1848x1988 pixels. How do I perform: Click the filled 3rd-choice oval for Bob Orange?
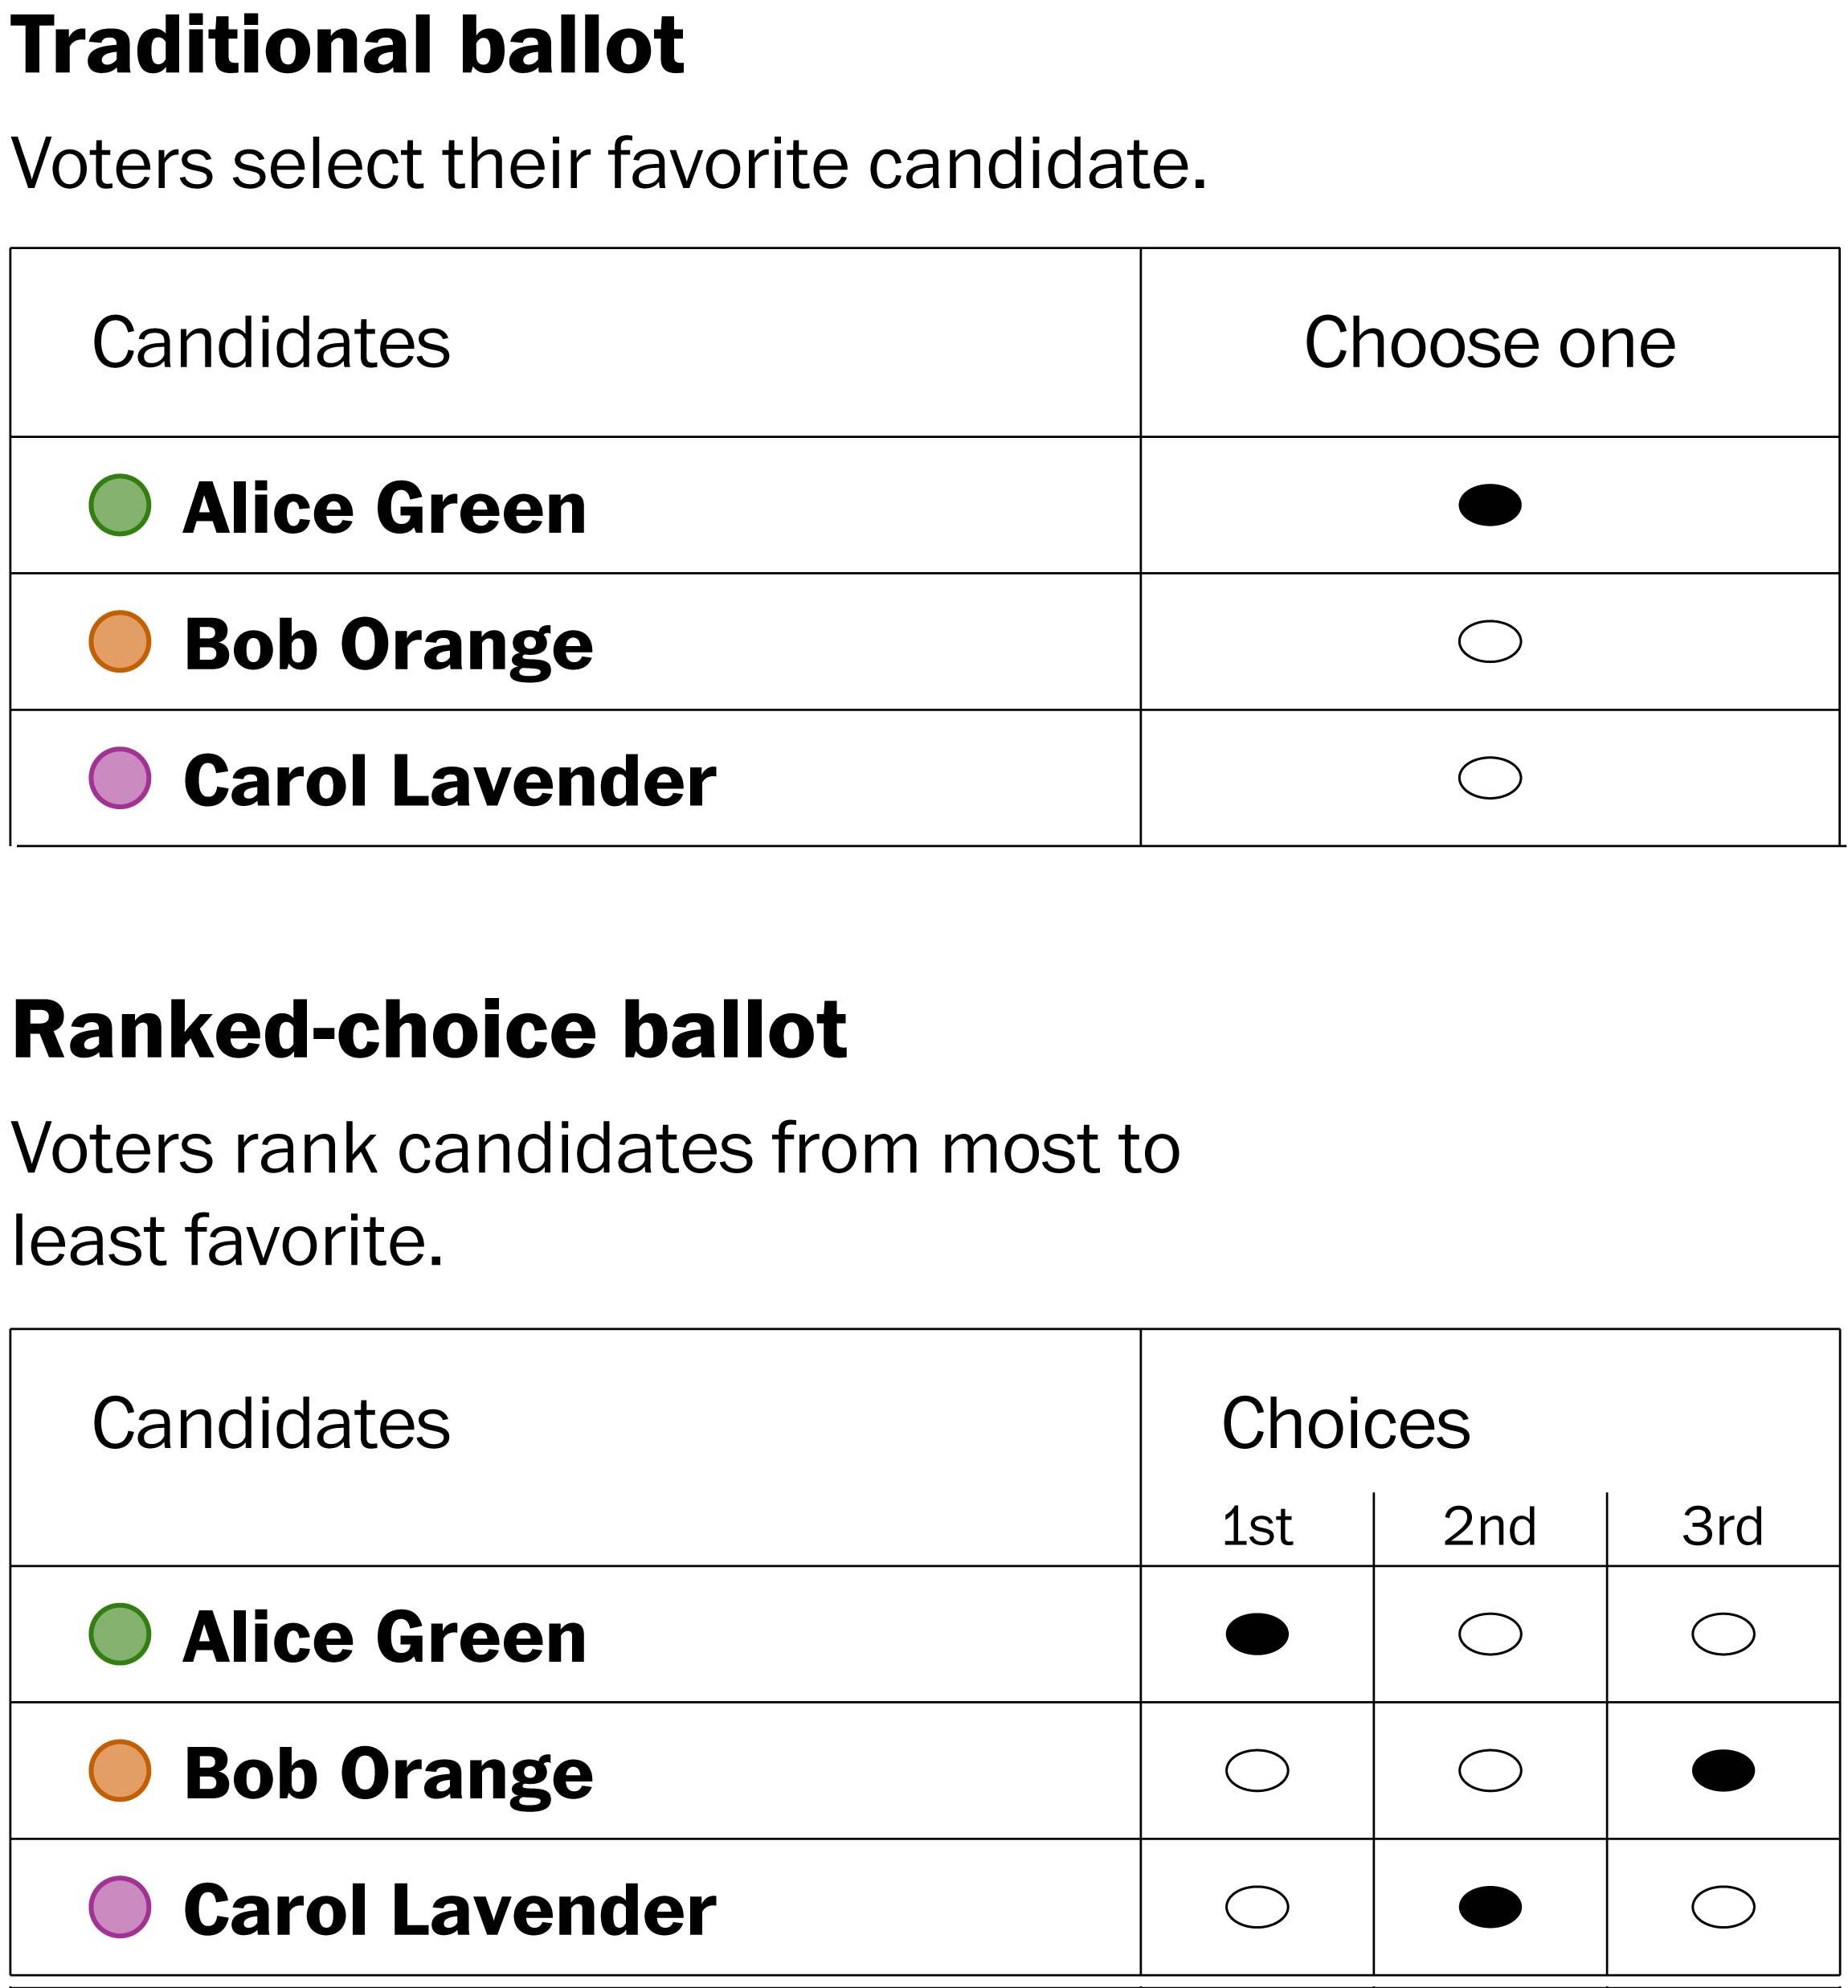point(1723,1770)
